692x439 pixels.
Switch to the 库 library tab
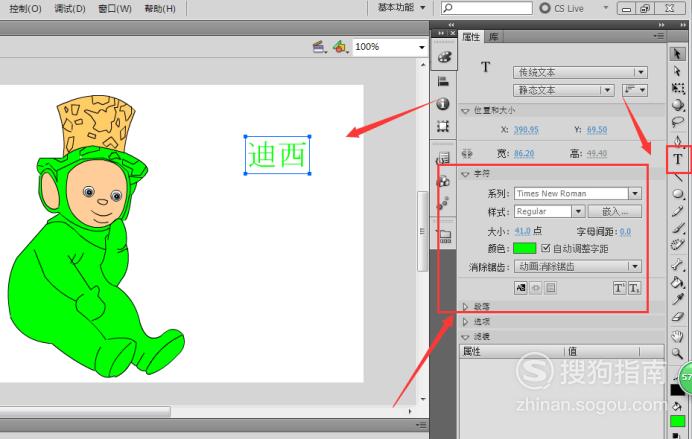493,37
